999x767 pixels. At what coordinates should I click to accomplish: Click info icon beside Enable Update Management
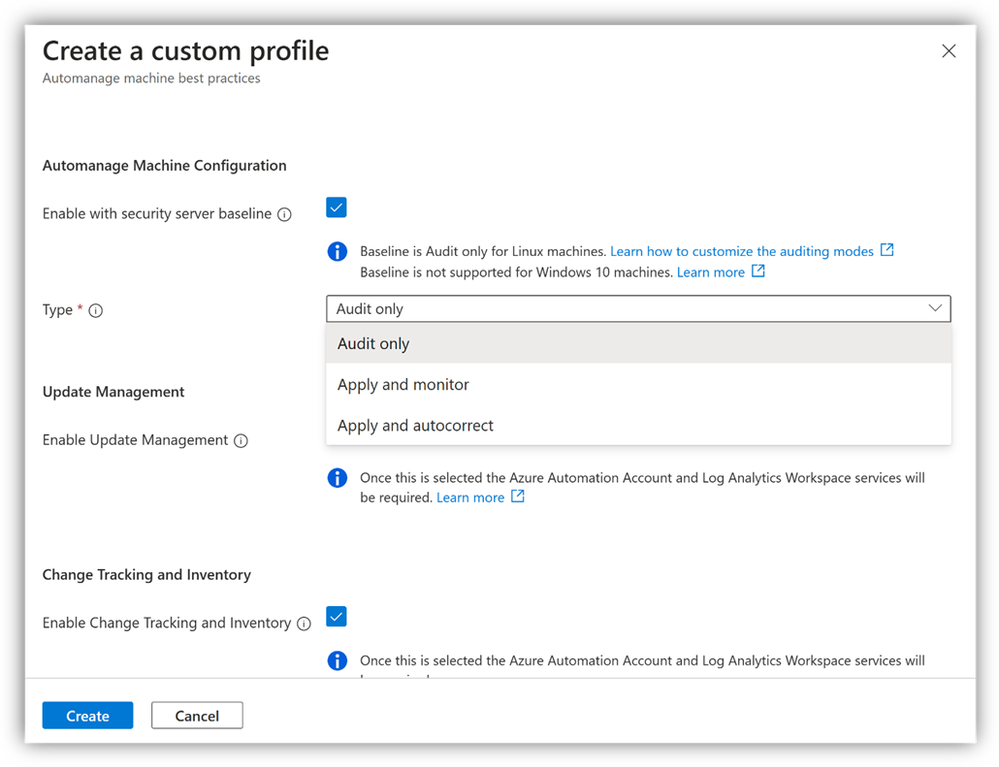(x=241, y=441)
